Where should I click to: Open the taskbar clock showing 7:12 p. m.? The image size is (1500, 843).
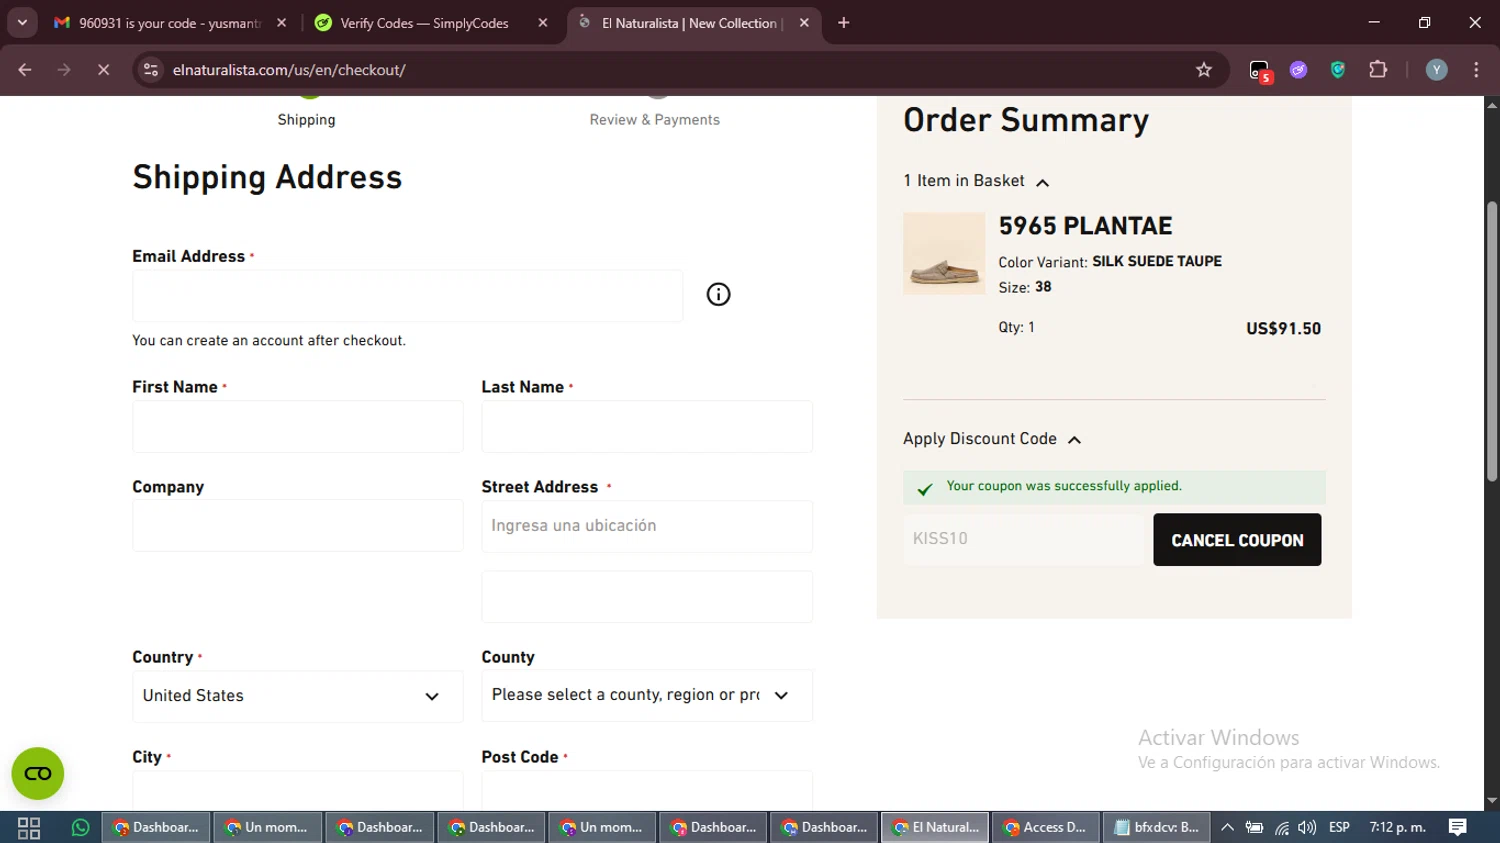(x=1398, y=827)
